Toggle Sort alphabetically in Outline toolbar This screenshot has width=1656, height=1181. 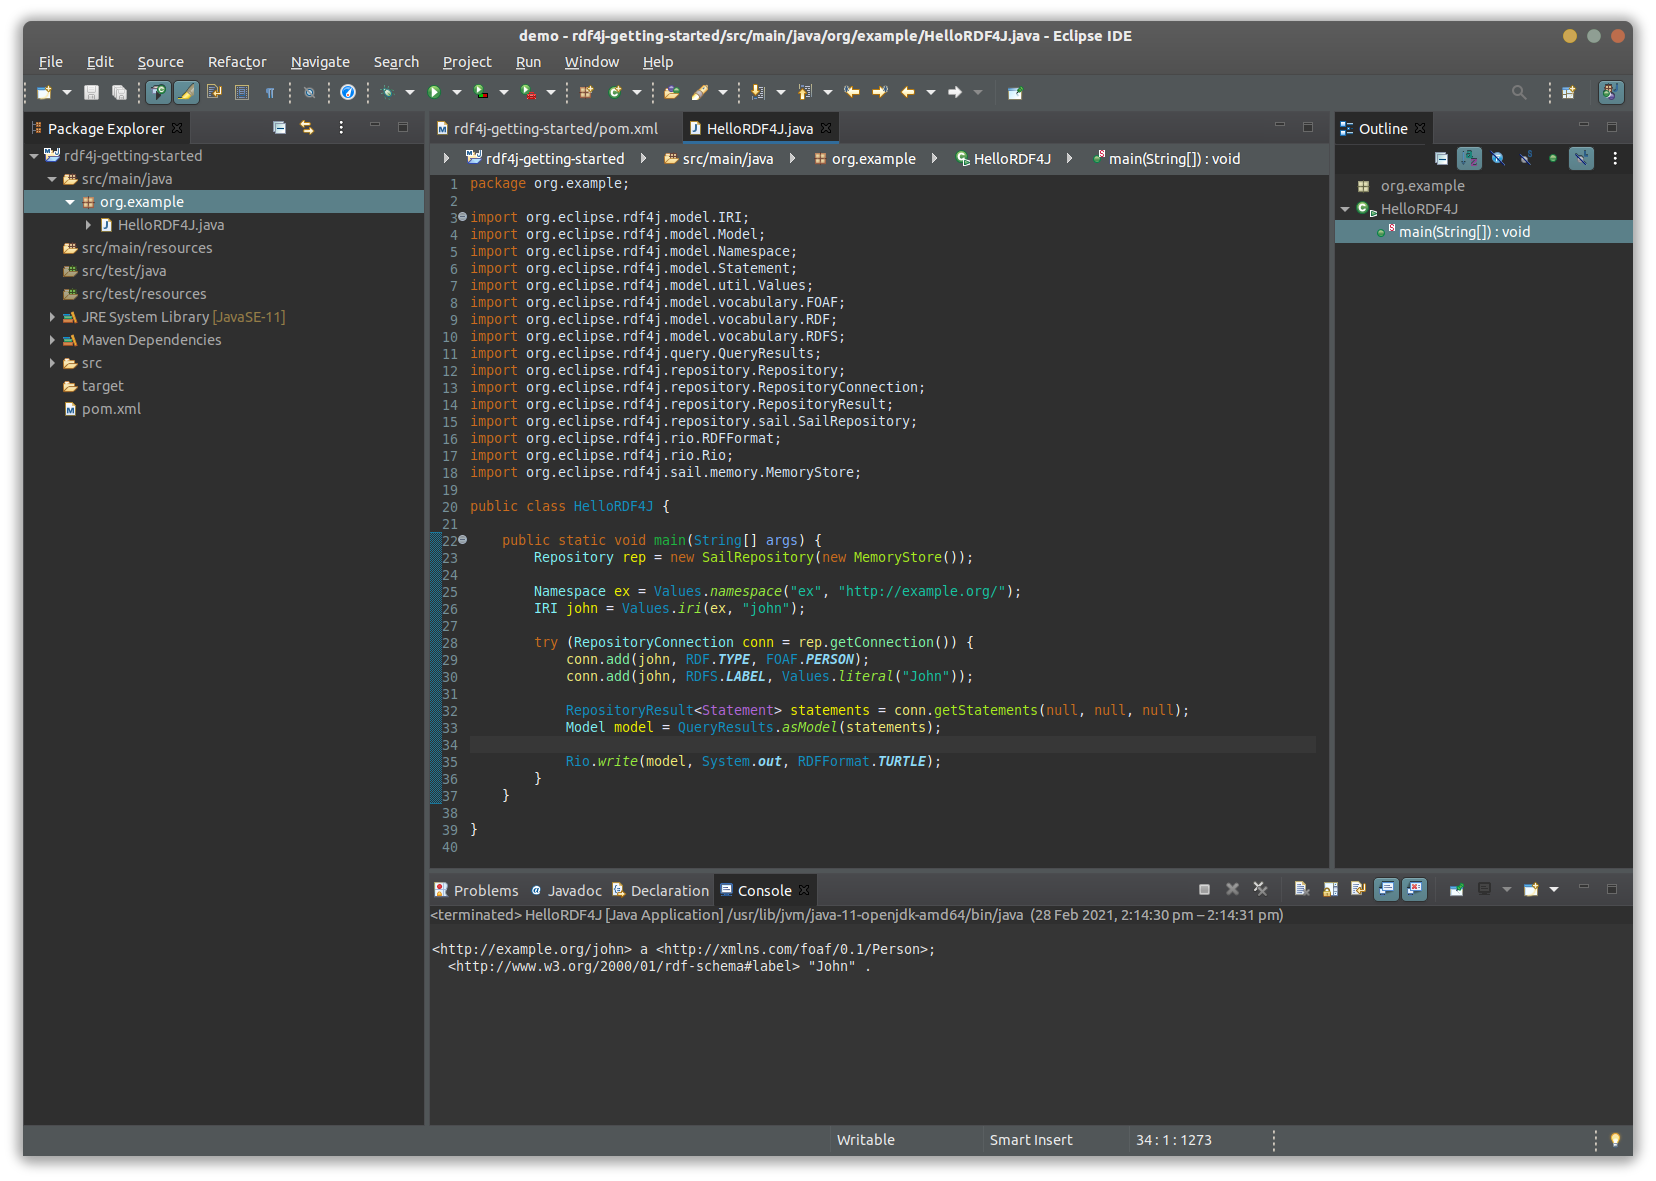(1469, 158)
